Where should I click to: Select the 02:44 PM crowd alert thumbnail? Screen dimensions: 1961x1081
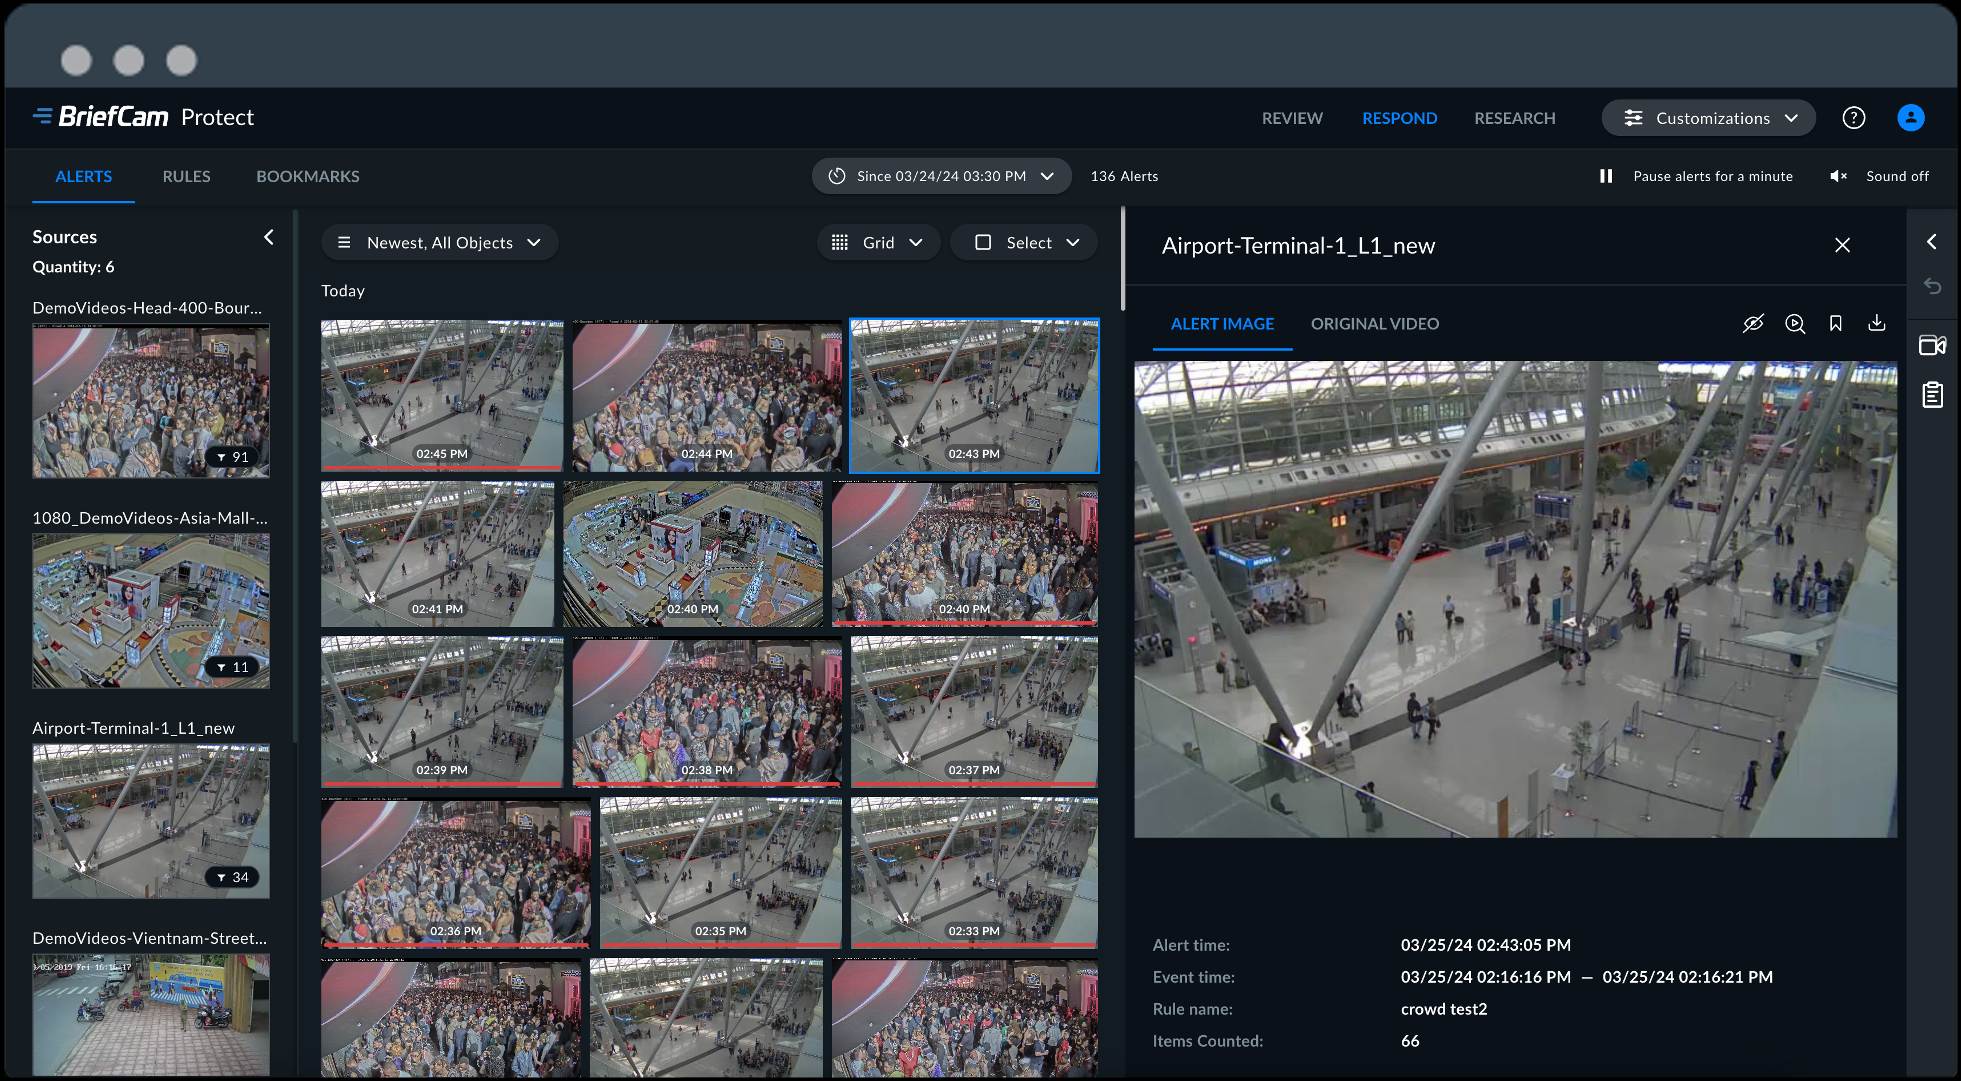pyautogui.click(x=706, y=396)
